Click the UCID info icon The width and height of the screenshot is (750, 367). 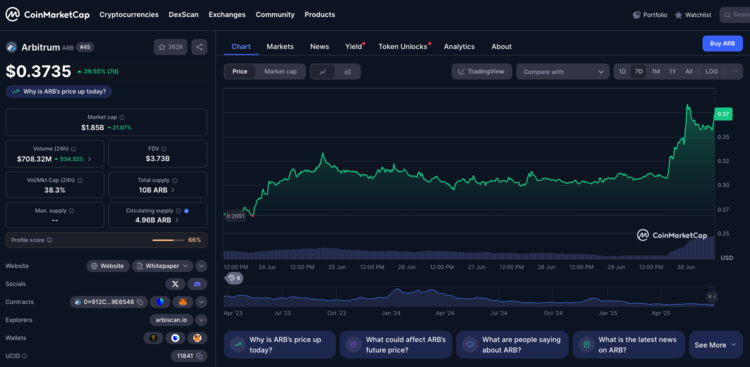pyautogui.click(x=24, y=356)
